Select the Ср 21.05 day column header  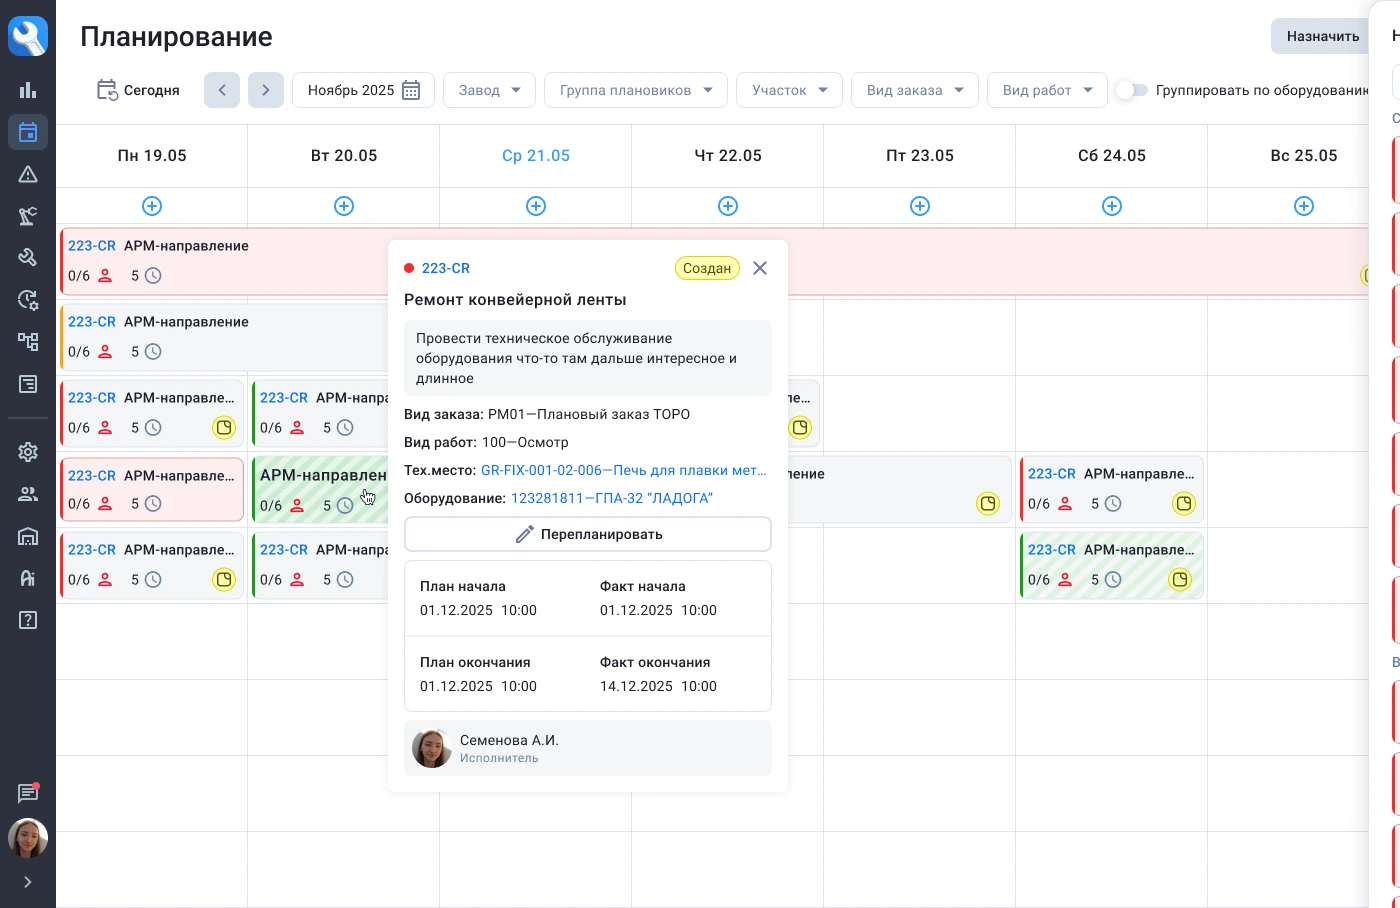click(536, 156)
